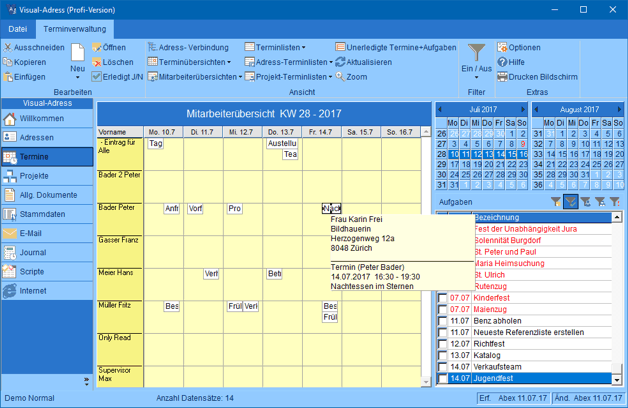
Task: Open Optionen settings icon
Action: [x=502, y=47]
